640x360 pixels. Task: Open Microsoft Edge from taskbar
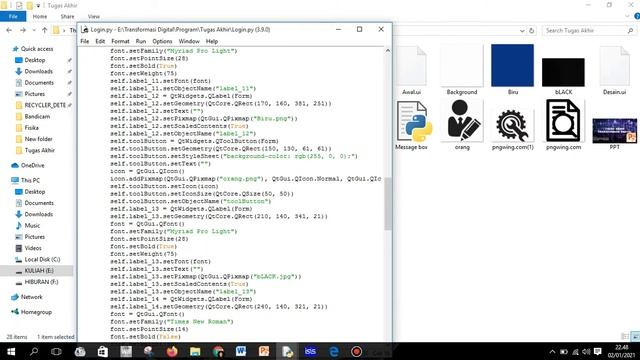(333, 351)
